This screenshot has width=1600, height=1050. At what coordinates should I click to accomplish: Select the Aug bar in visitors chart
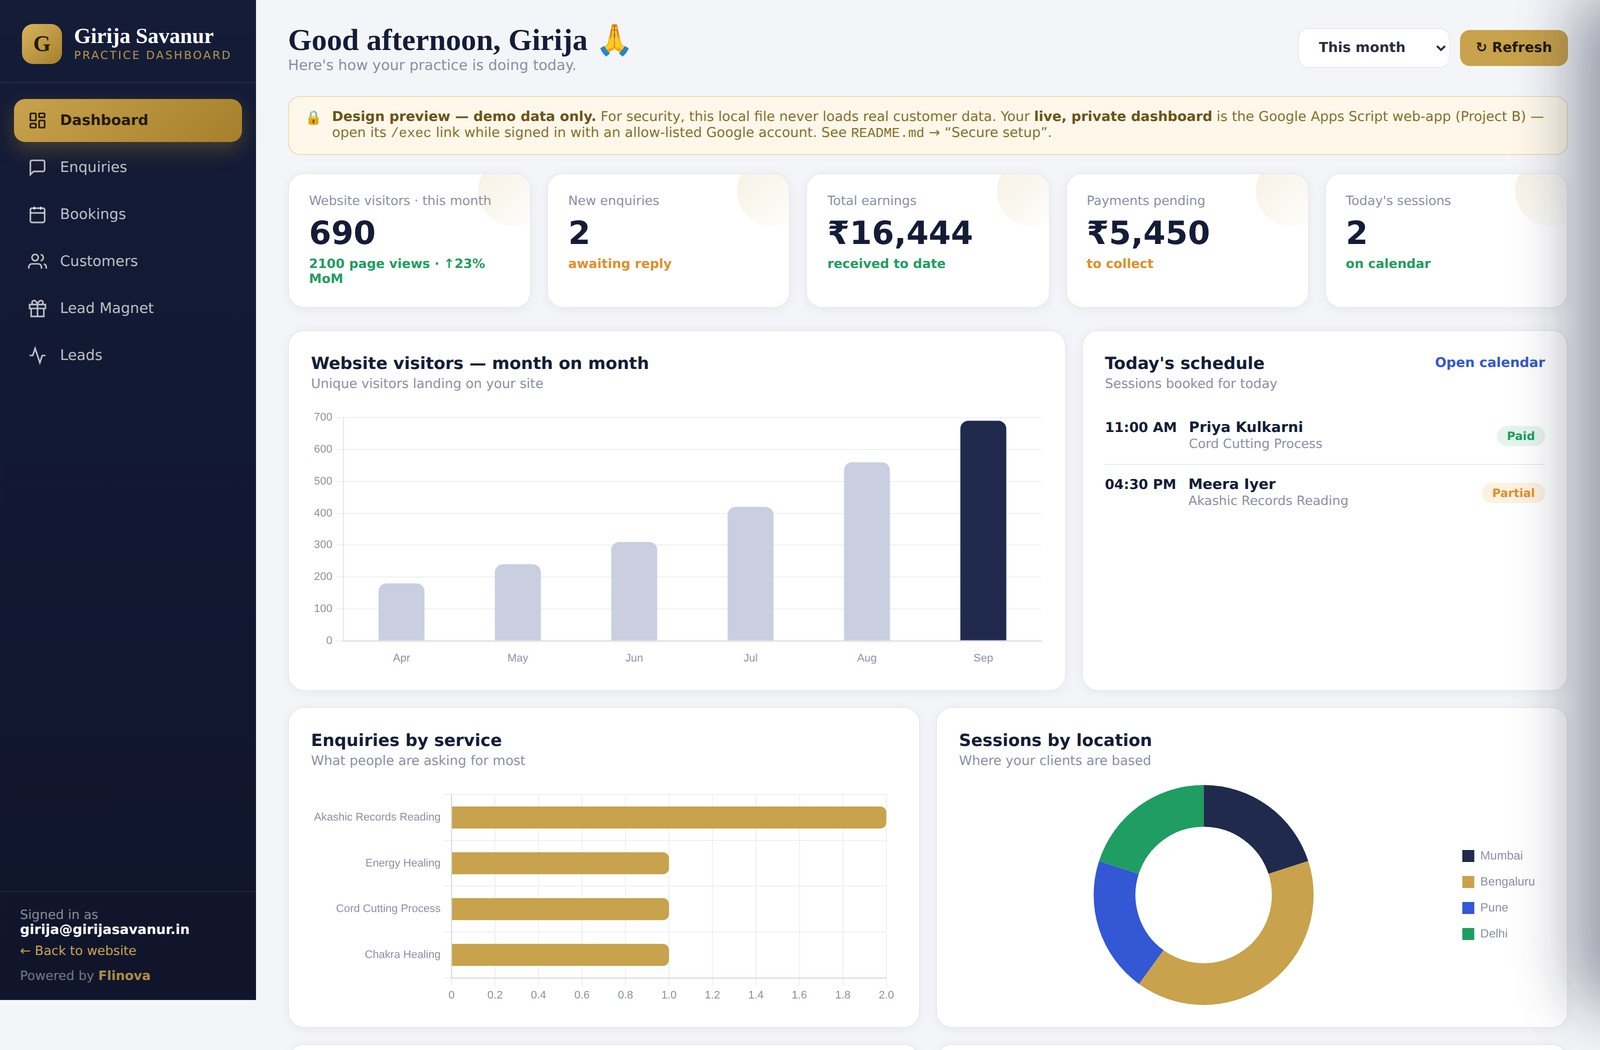tap(867, 551)
